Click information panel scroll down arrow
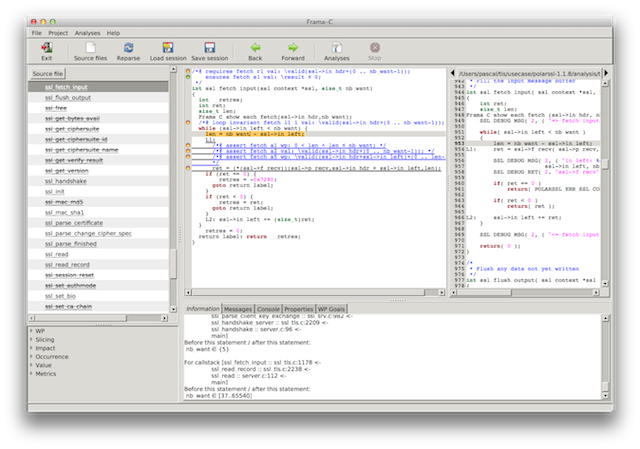 tap(605, 395)
